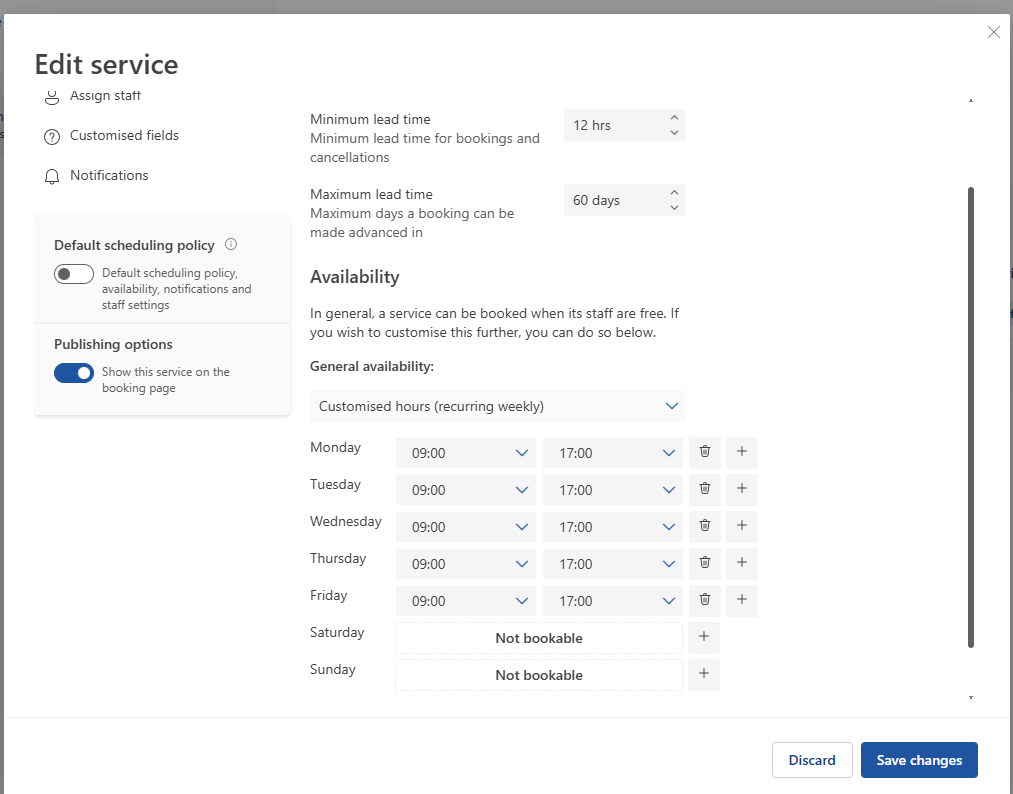
Task: Click the Discard button
Action: pyautogui.click(x=812, y=760)
